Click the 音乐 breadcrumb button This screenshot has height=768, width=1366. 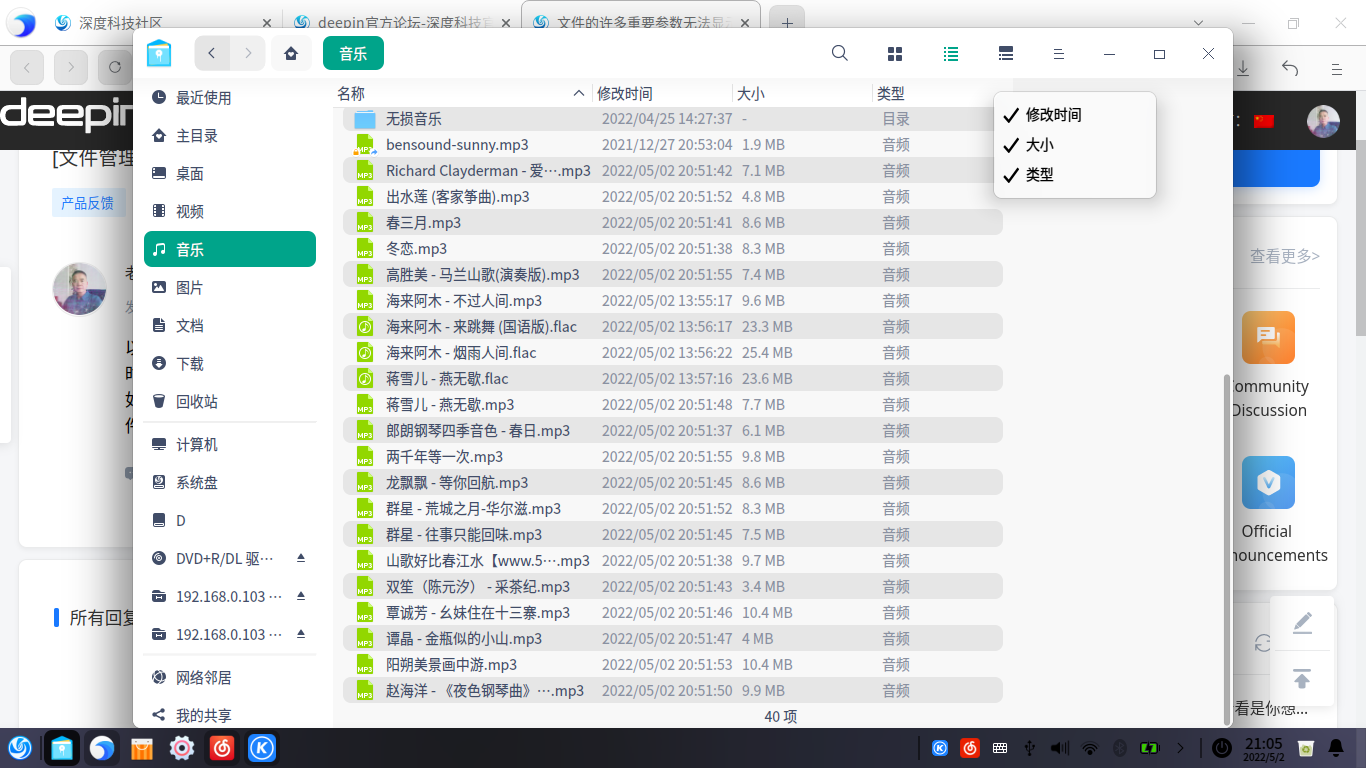pos(351,53)
